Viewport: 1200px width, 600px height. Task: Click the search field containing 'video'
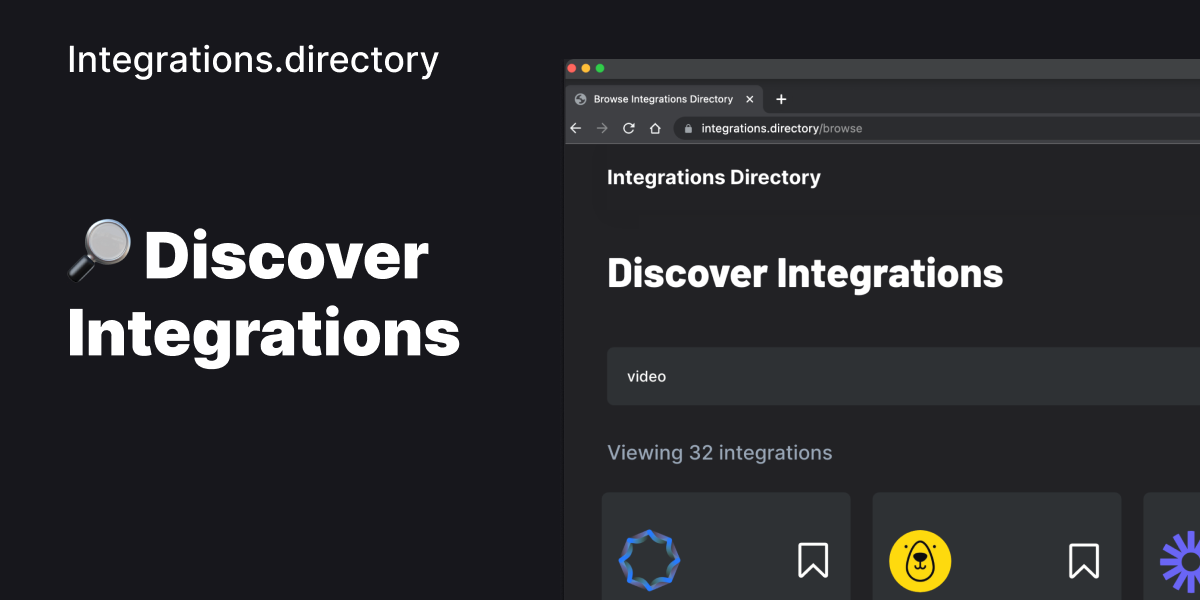[900, 376]
